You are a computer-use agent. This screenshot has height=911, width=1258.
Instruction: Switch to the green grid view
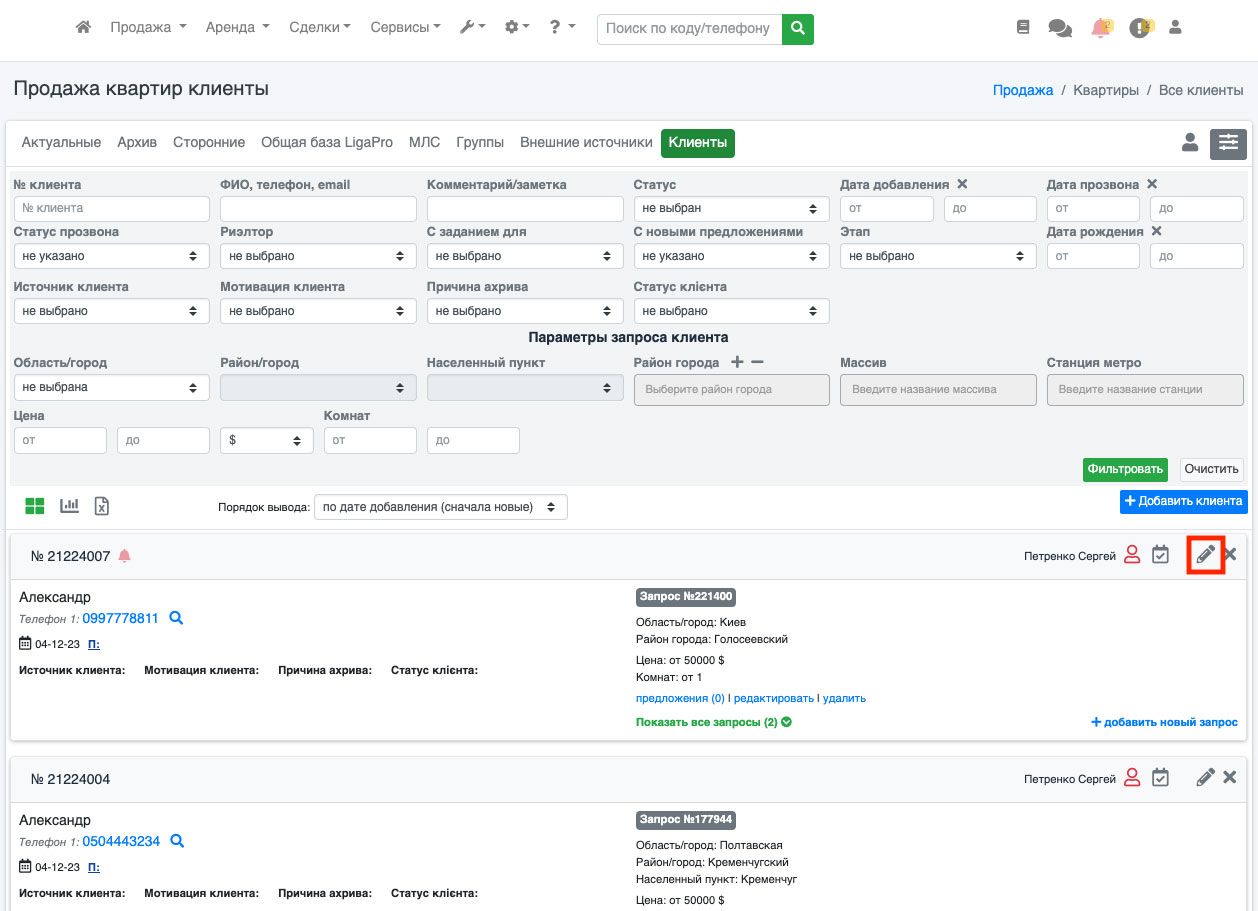[35, 506]
